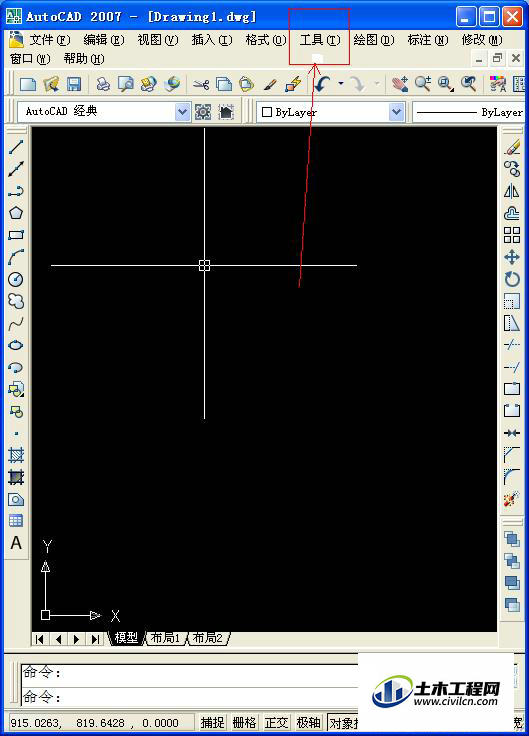This screenshot has width=529, height=736.
Task: Select the Hatch tool
Action: coord(16,455)
